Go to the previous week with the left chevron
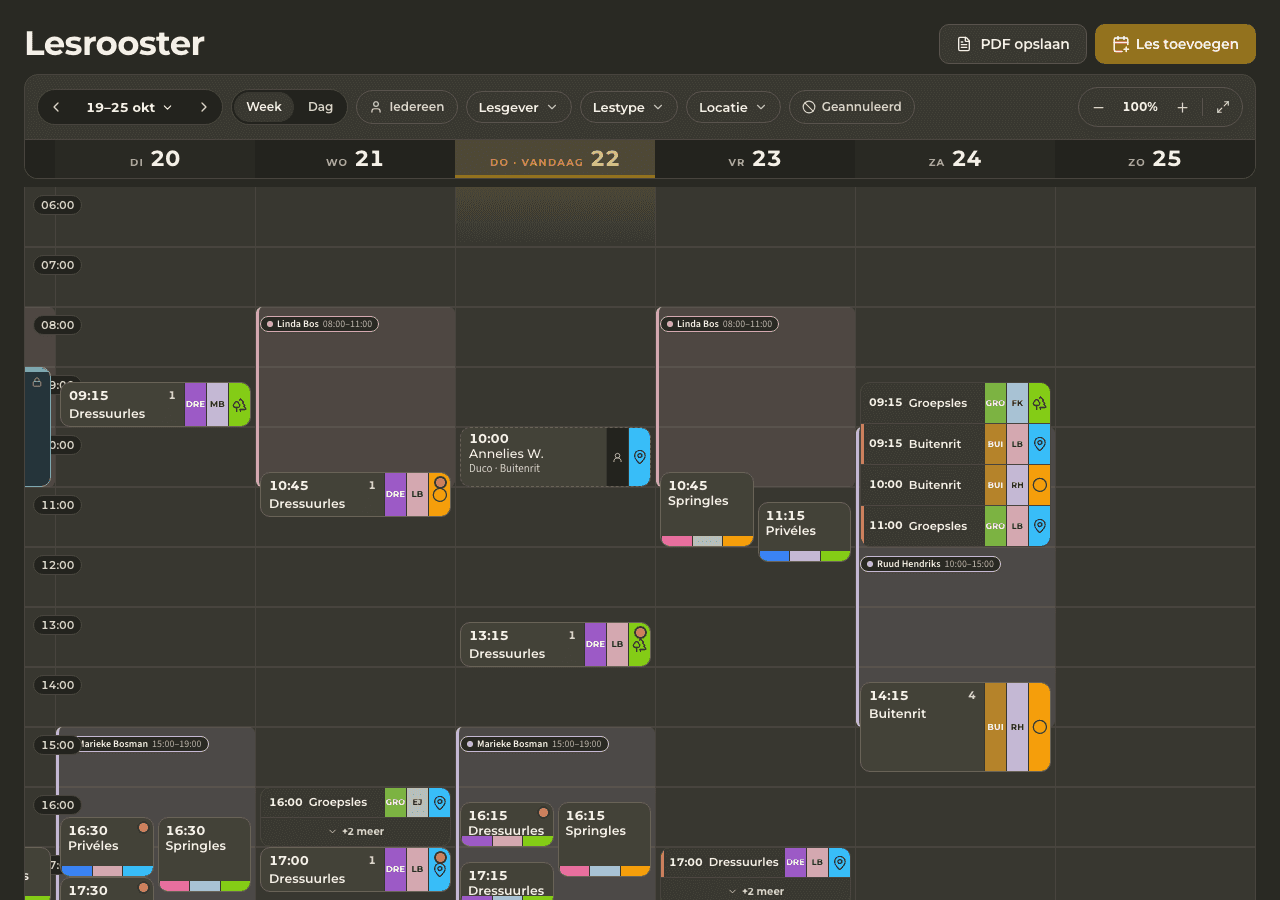The height and width of the screenshot is (900, 1280). click(x=56, y=107)
